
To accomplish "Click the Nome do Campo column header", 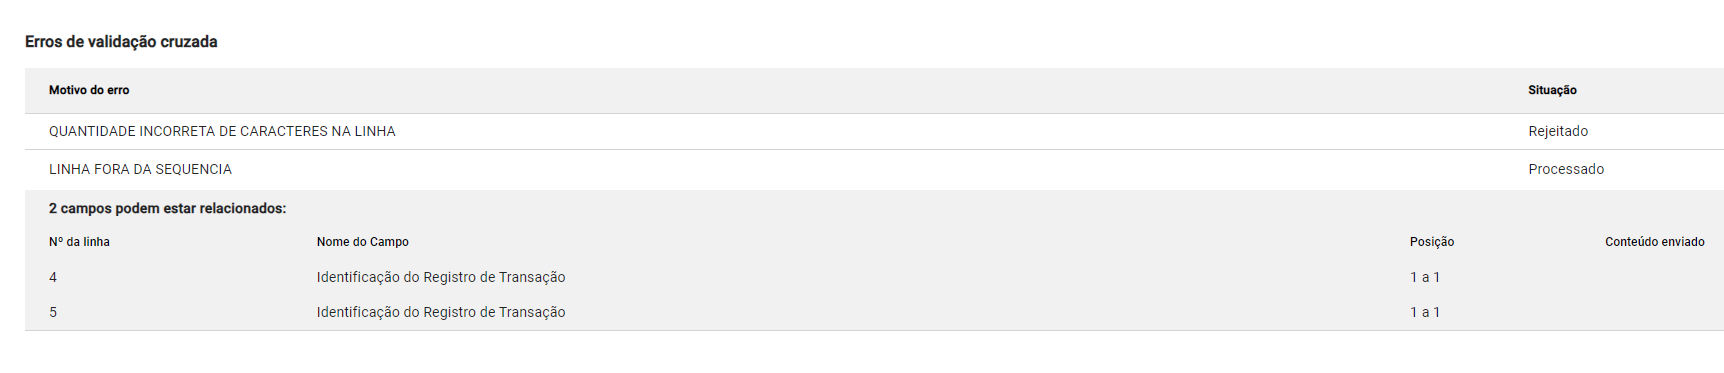I will [363, 242].
